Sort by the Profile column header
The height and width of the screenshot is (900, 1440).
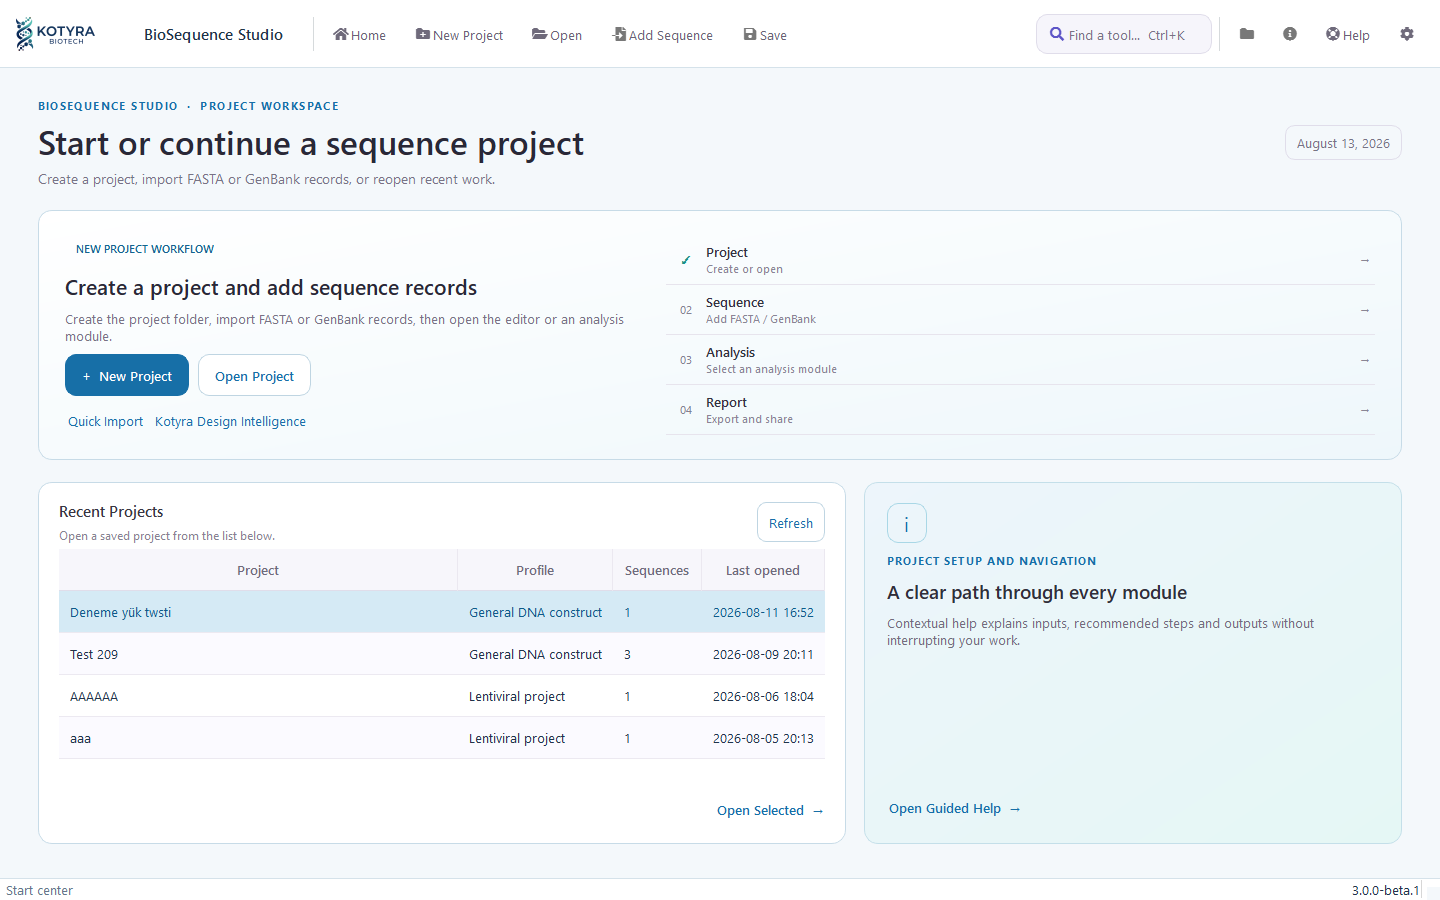click(535, 570)
